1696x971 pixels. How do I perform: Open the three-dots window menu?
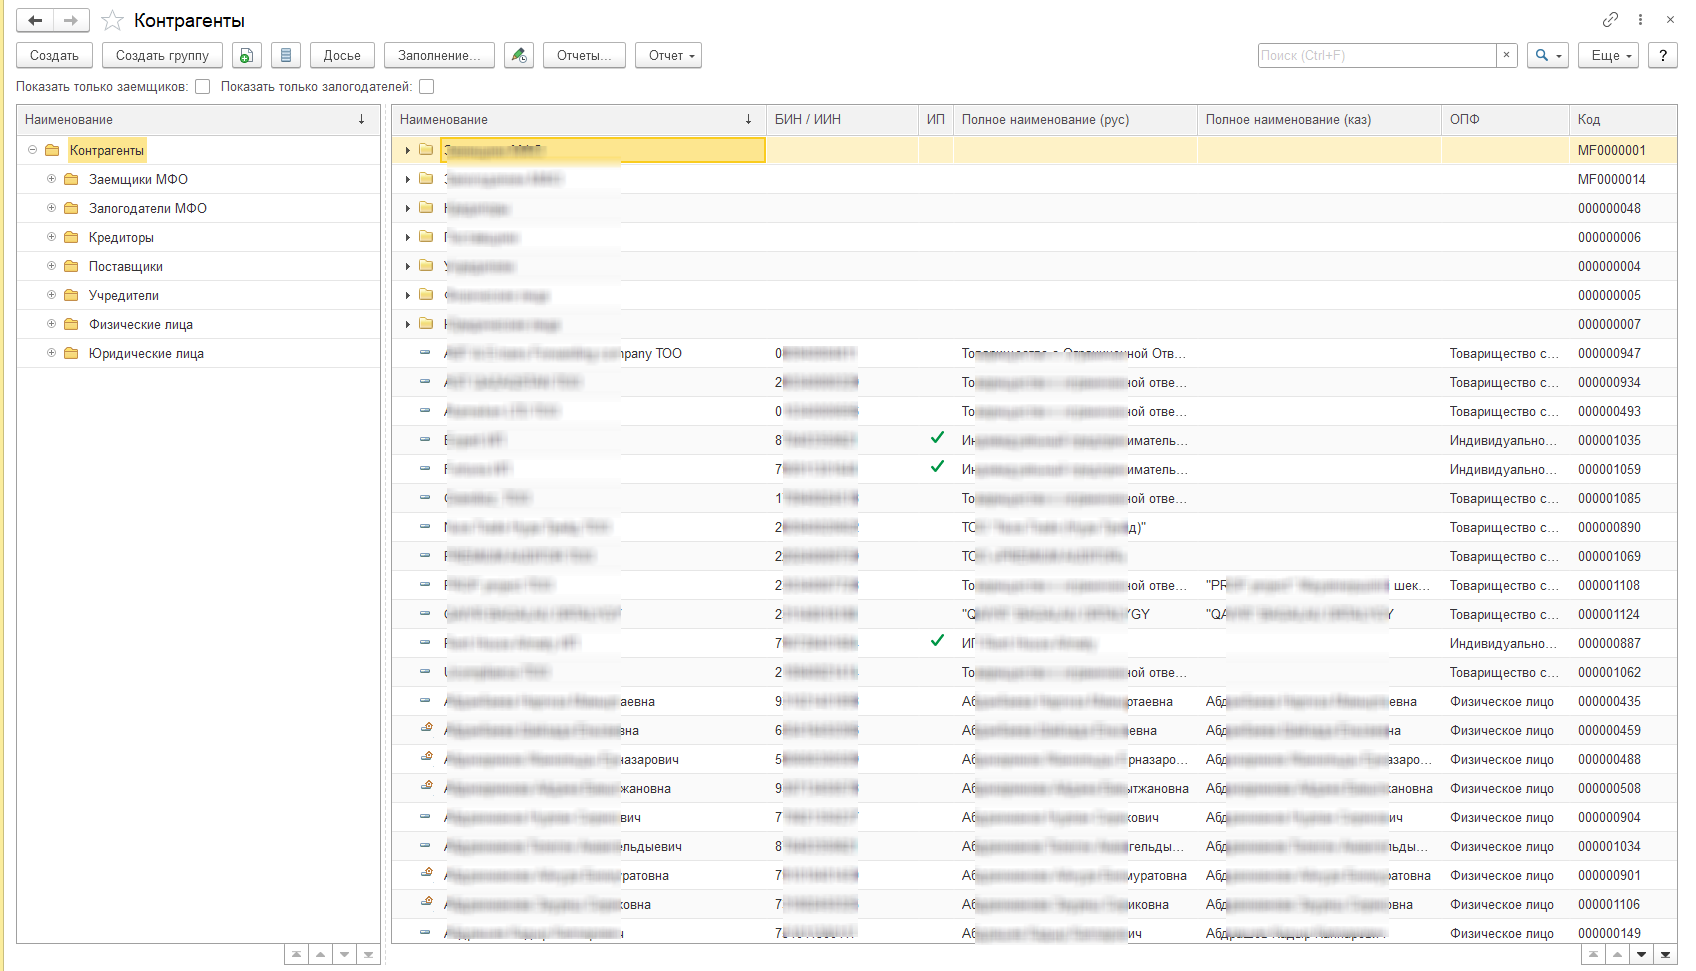click(1640, 19)
